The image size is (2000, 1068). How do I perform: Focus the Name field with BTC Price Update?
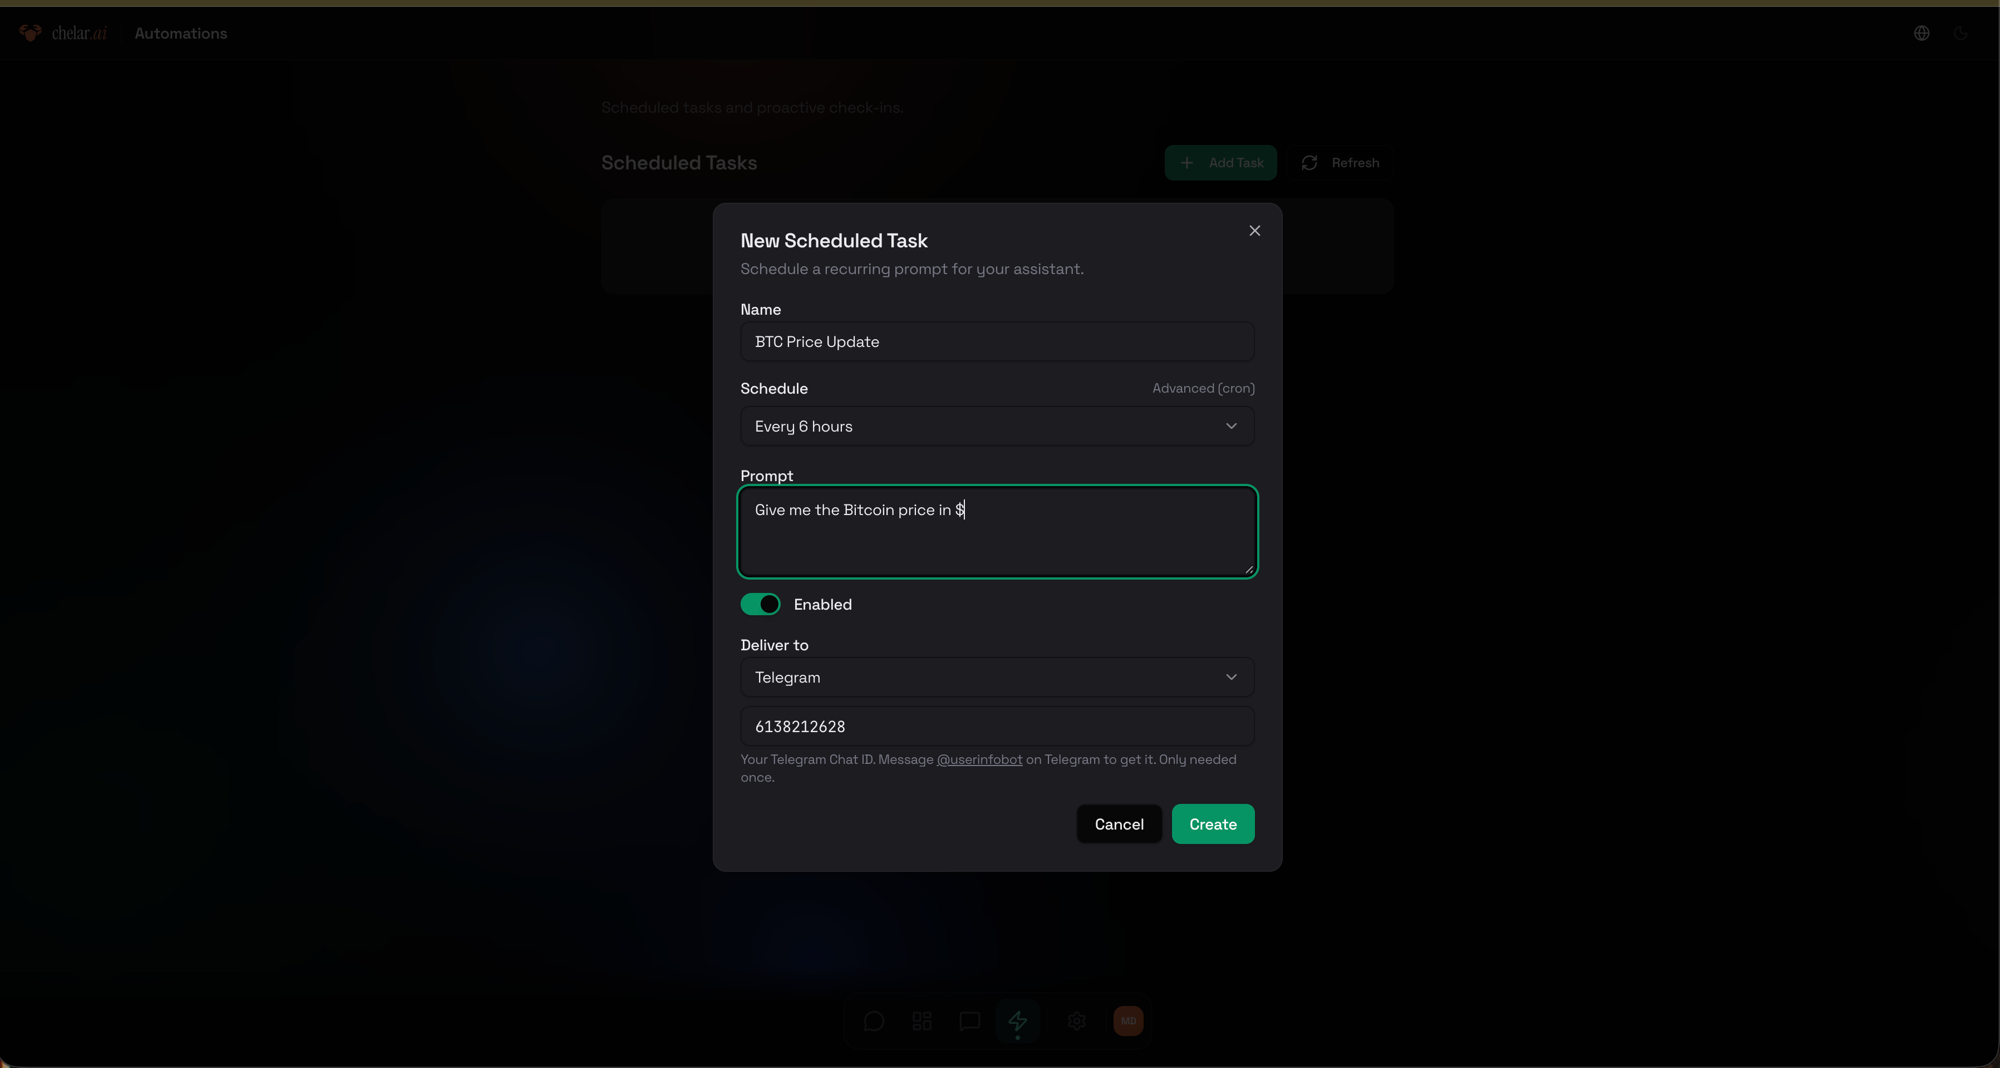pos(997,342)
